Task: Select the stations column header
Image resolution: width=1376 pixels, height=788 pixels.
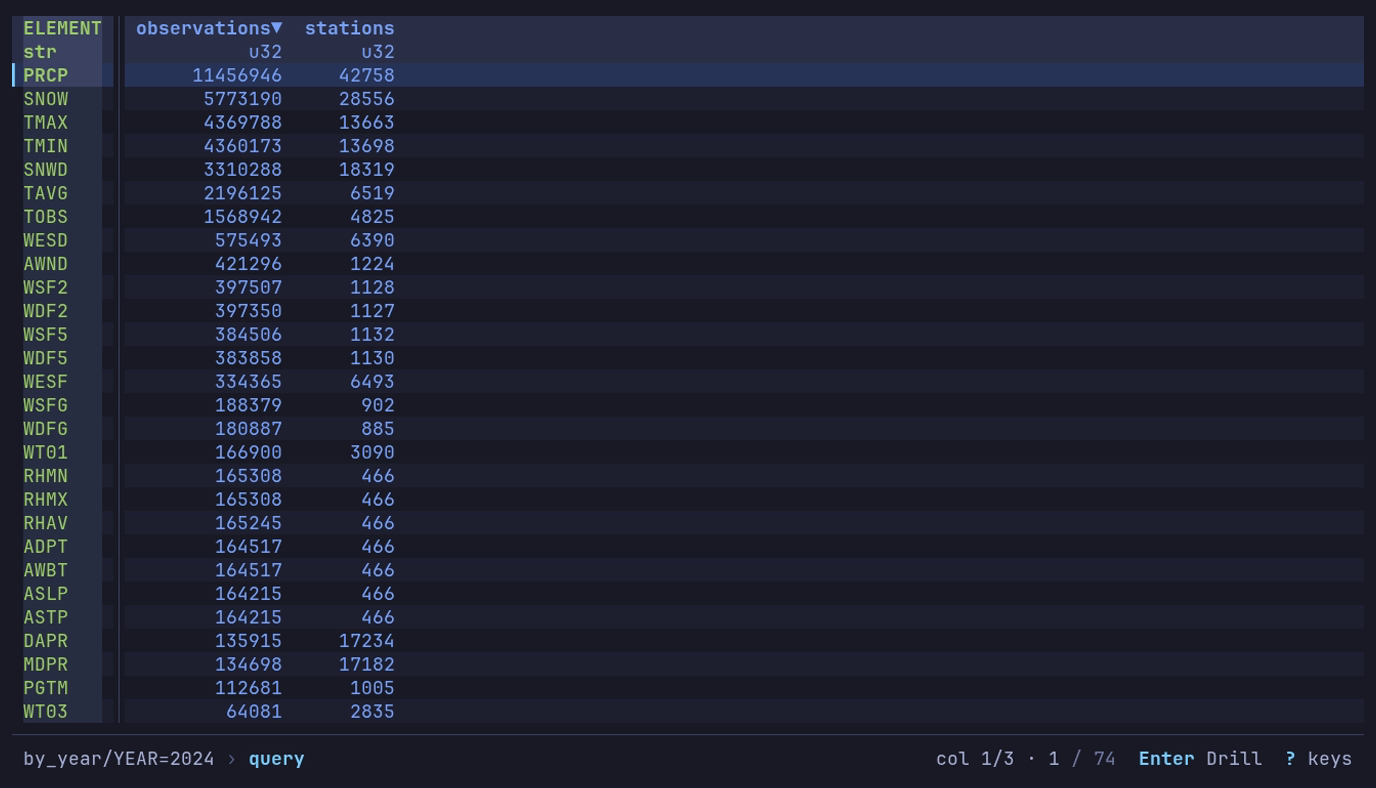Action: (349, 28)
